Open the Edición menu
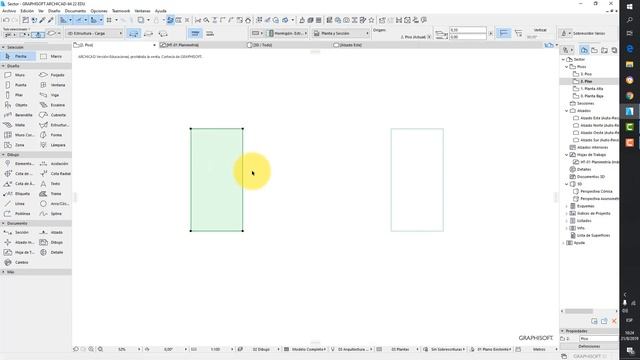Screen dimensions: 640x360 click(27, 11)
